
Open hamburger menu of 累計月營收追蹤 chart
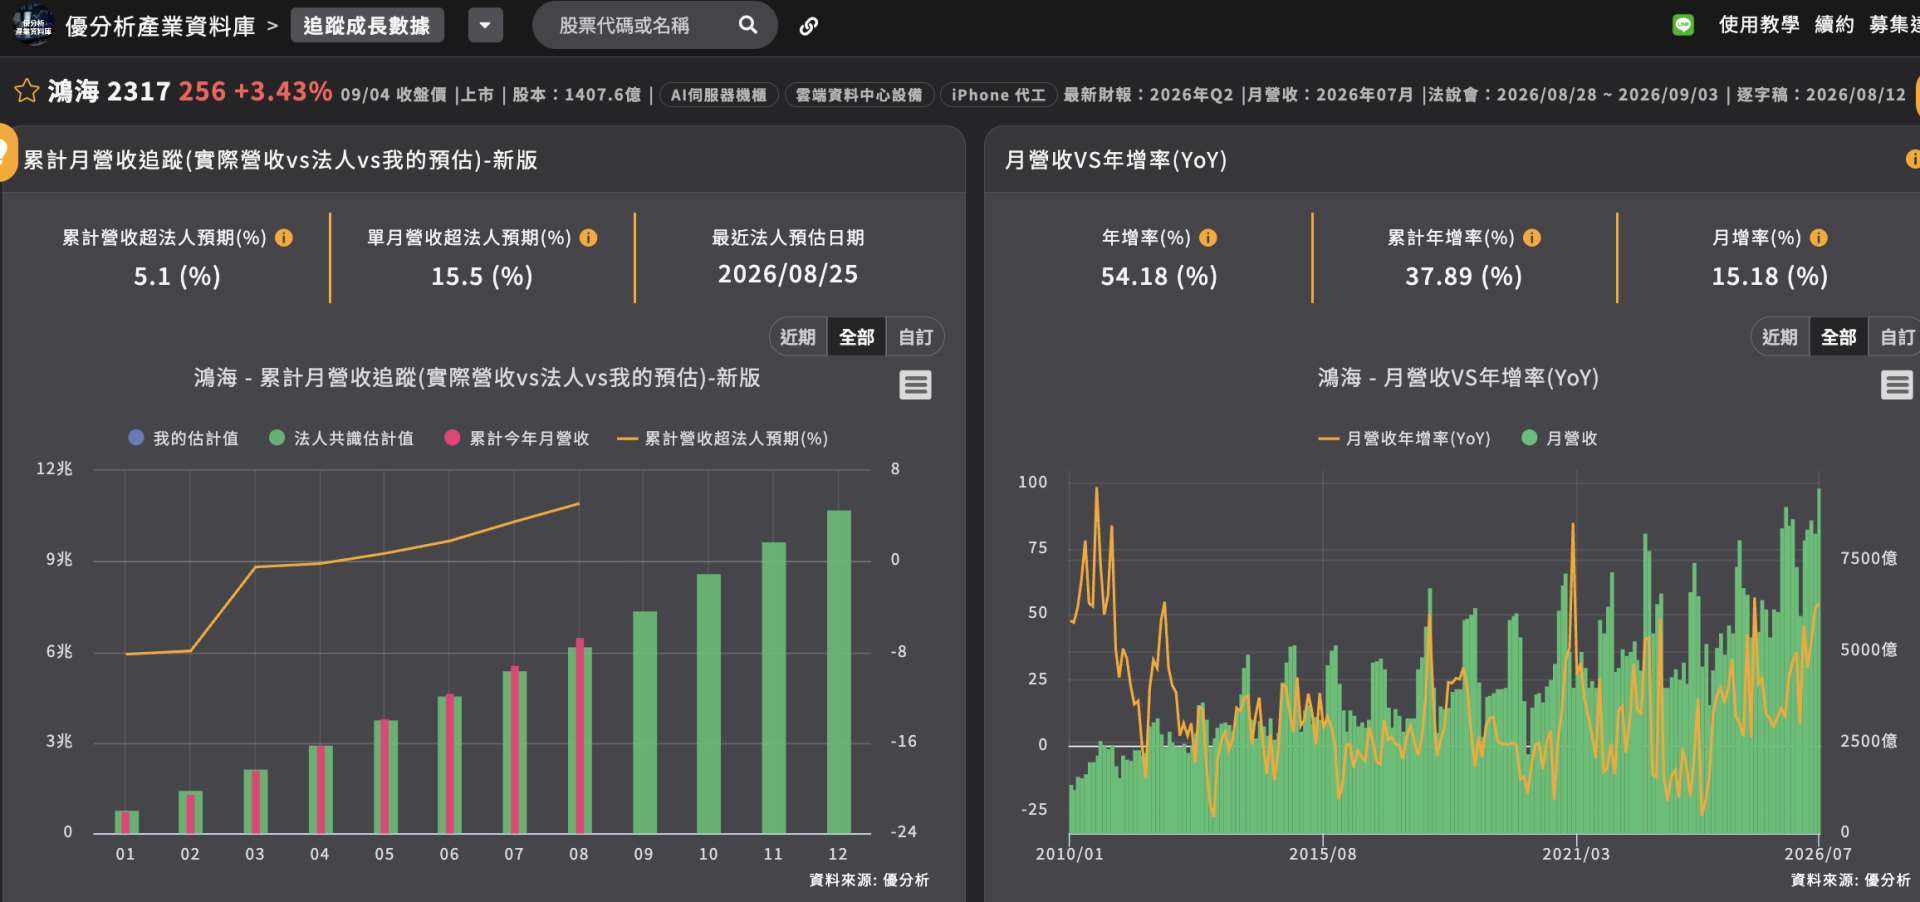coord(915,385)
